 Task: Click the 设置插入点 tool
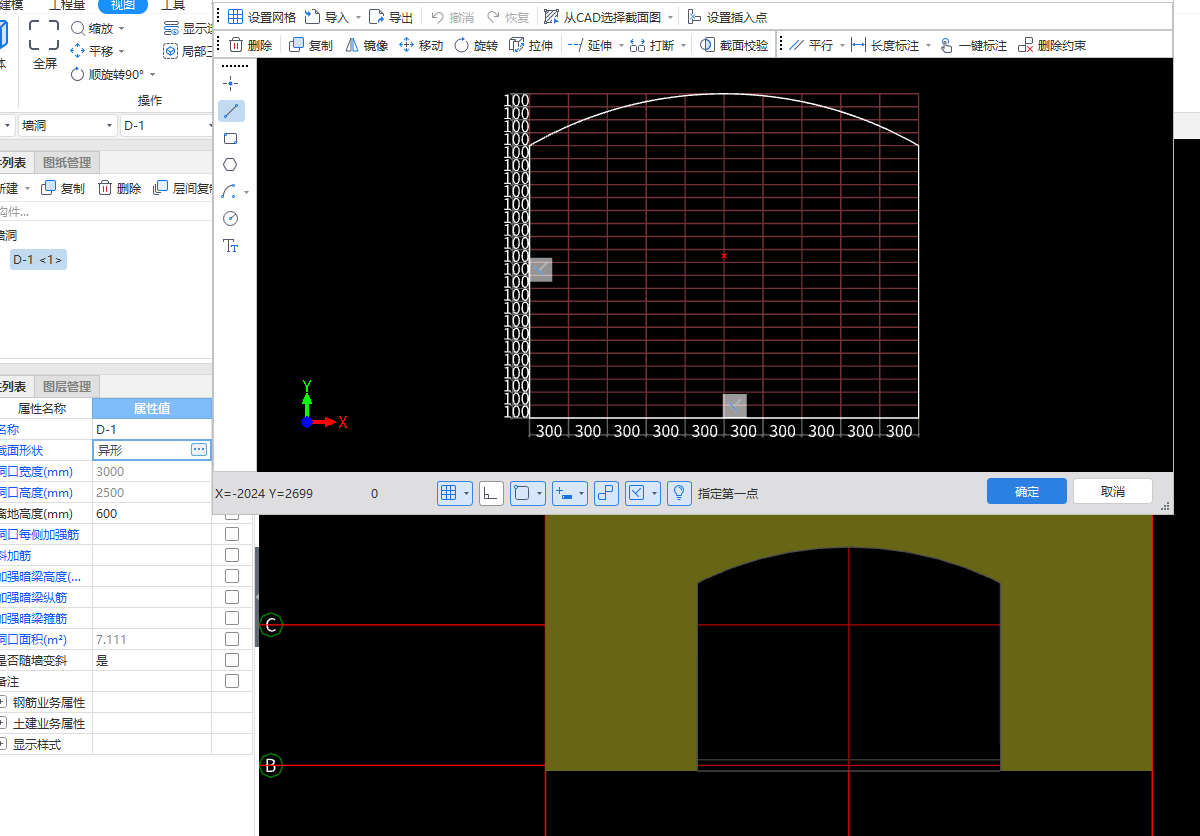(729, 17)
